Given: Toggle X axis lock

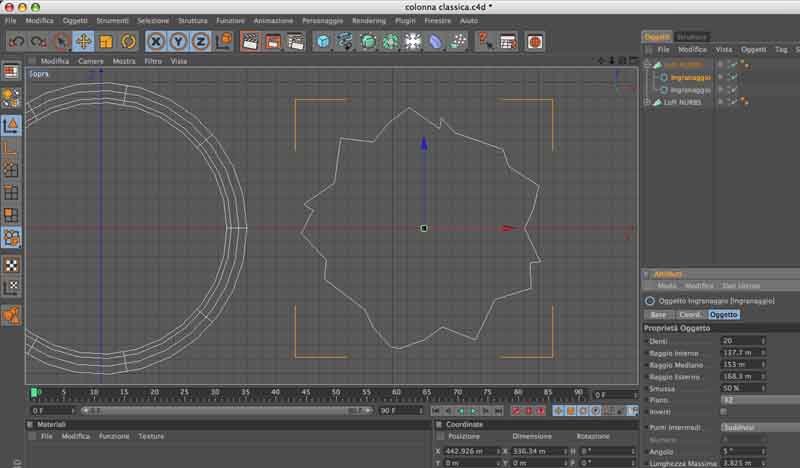Looking at the screenshot, I should click(x=156, y=42).
